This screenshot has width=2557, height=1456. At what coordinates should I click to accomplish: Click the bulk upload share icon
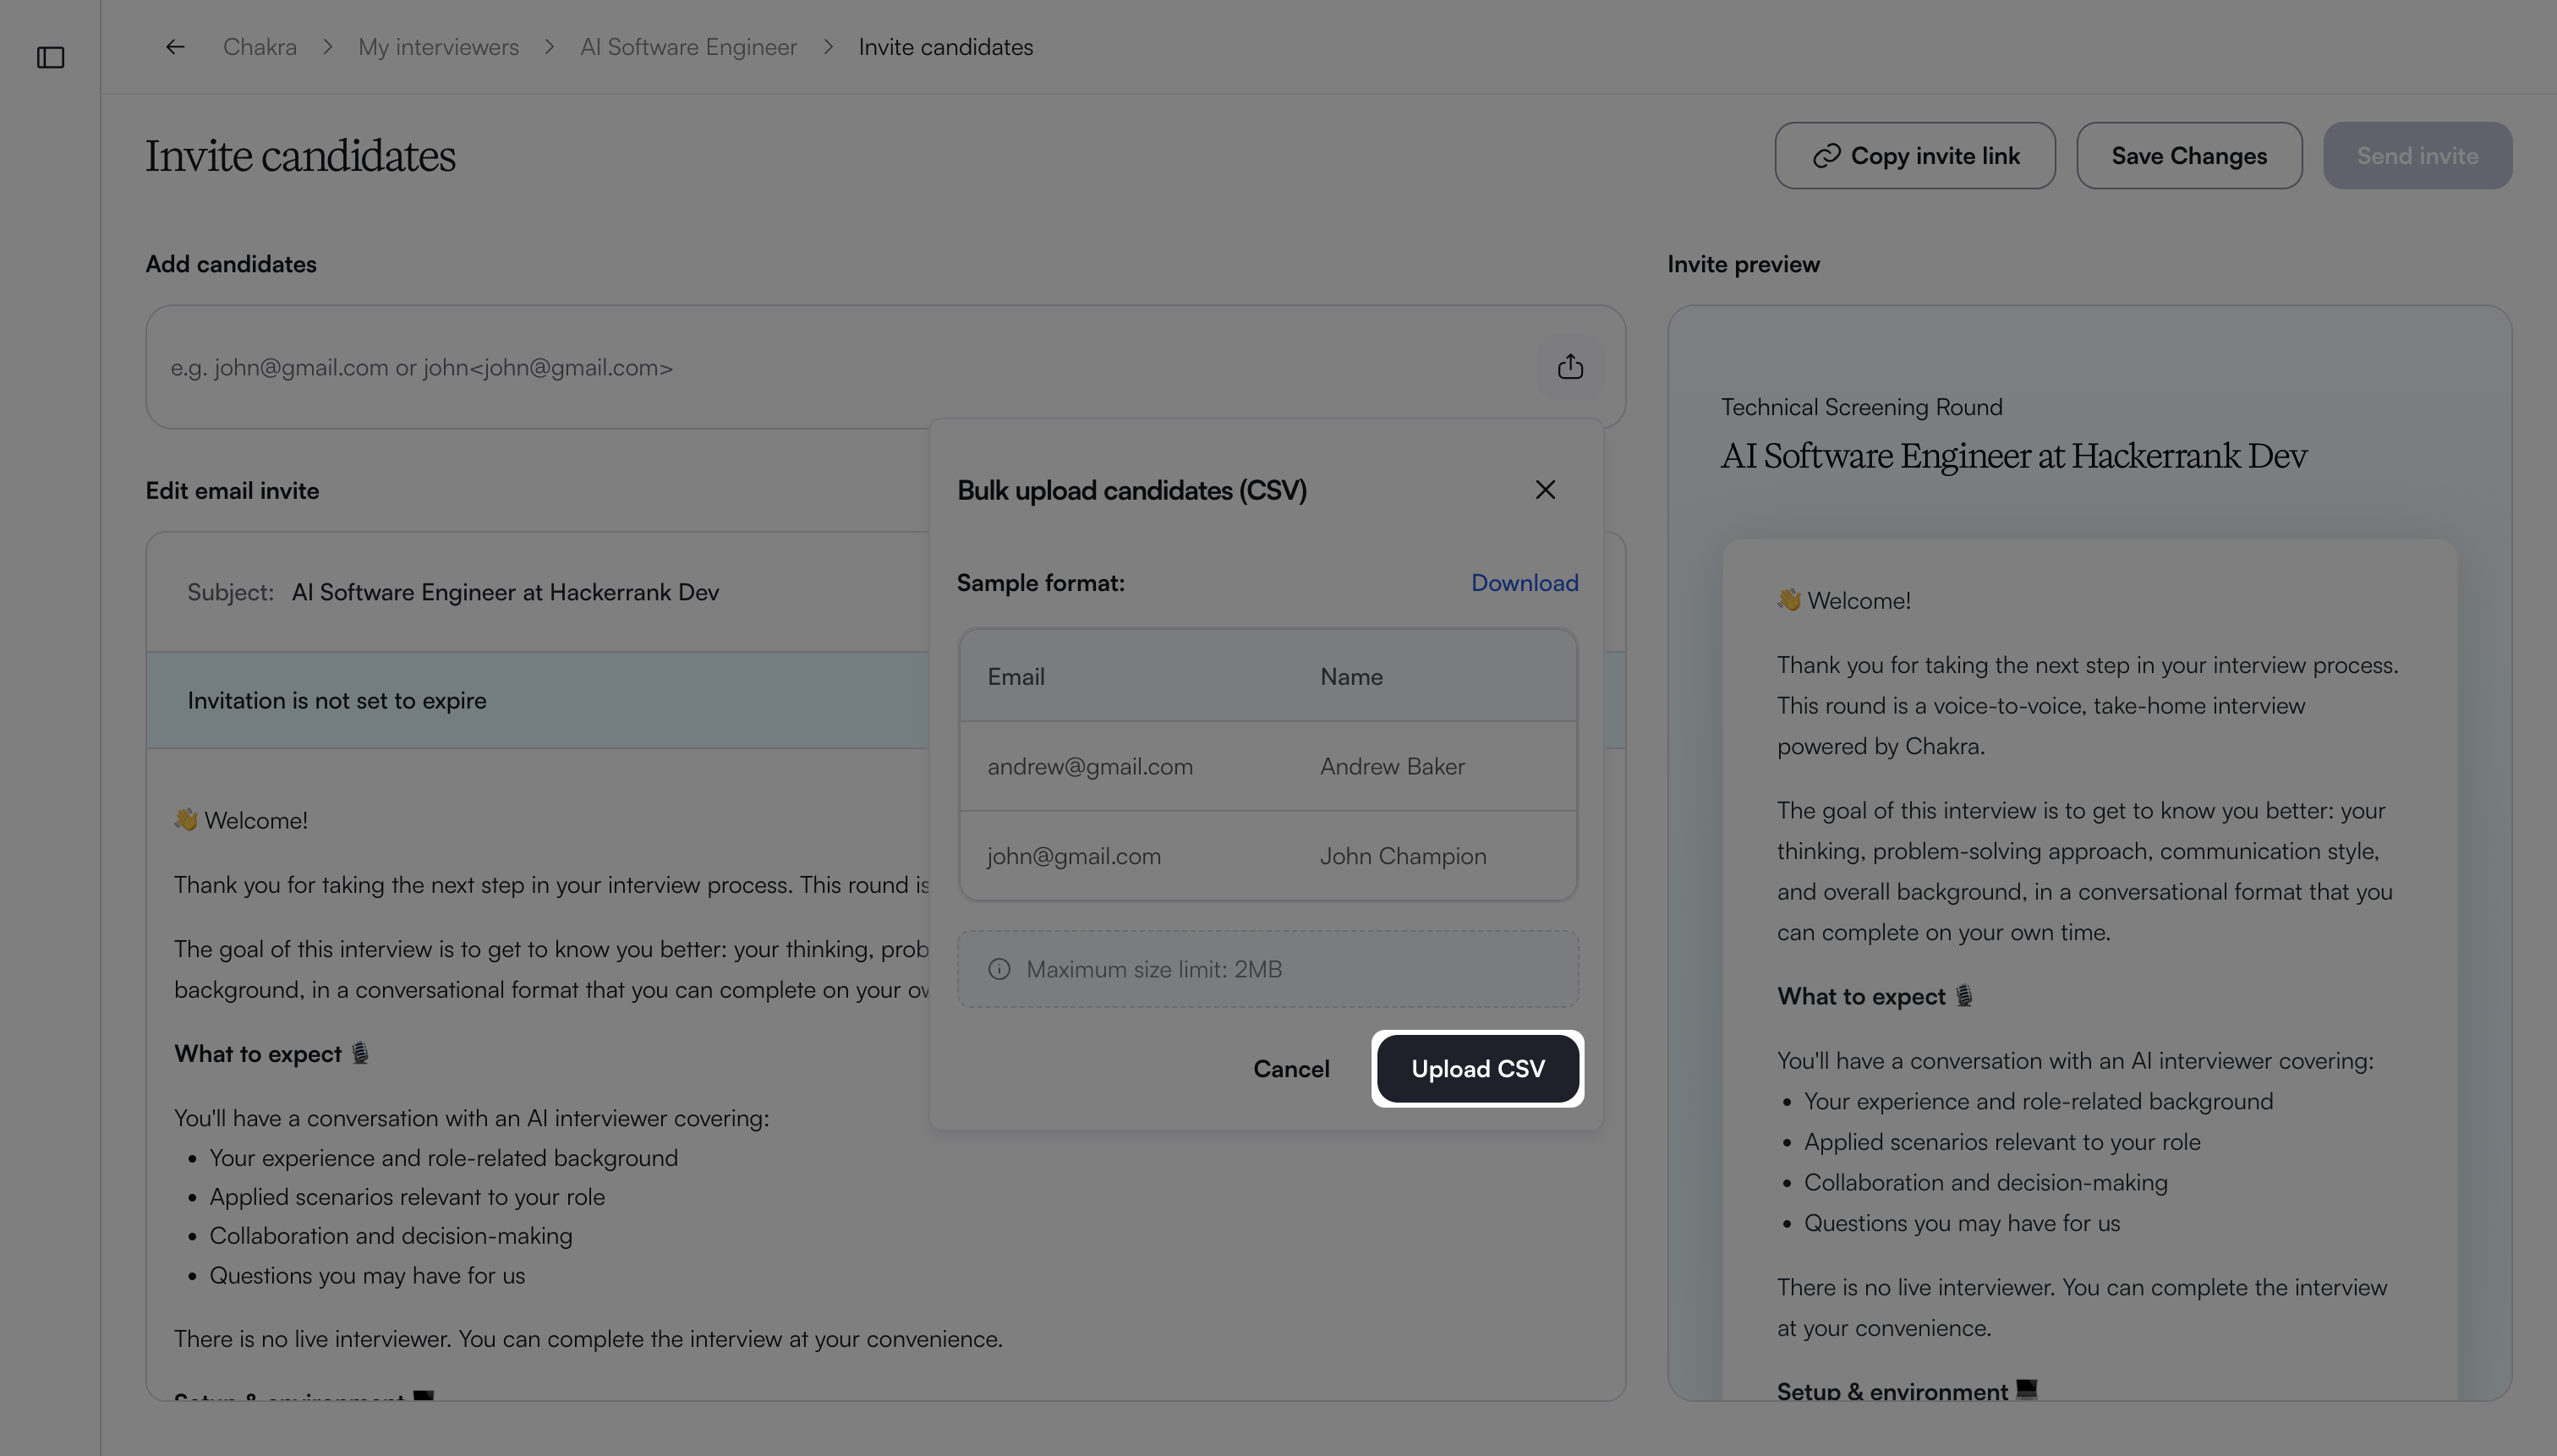click(1570, 367)
